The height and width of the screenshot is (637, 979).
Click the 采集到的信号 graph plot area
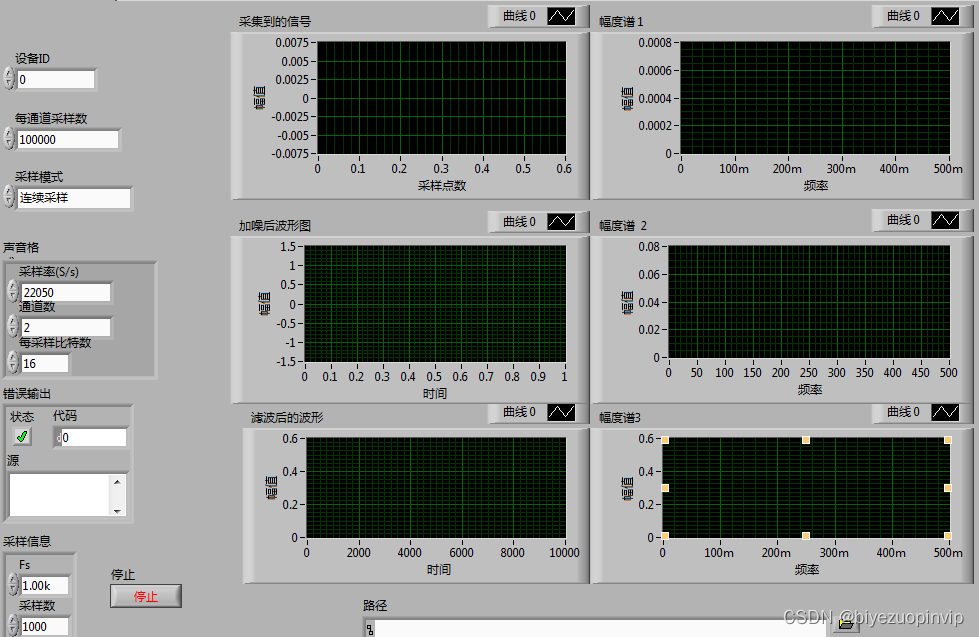coord(441,98)
